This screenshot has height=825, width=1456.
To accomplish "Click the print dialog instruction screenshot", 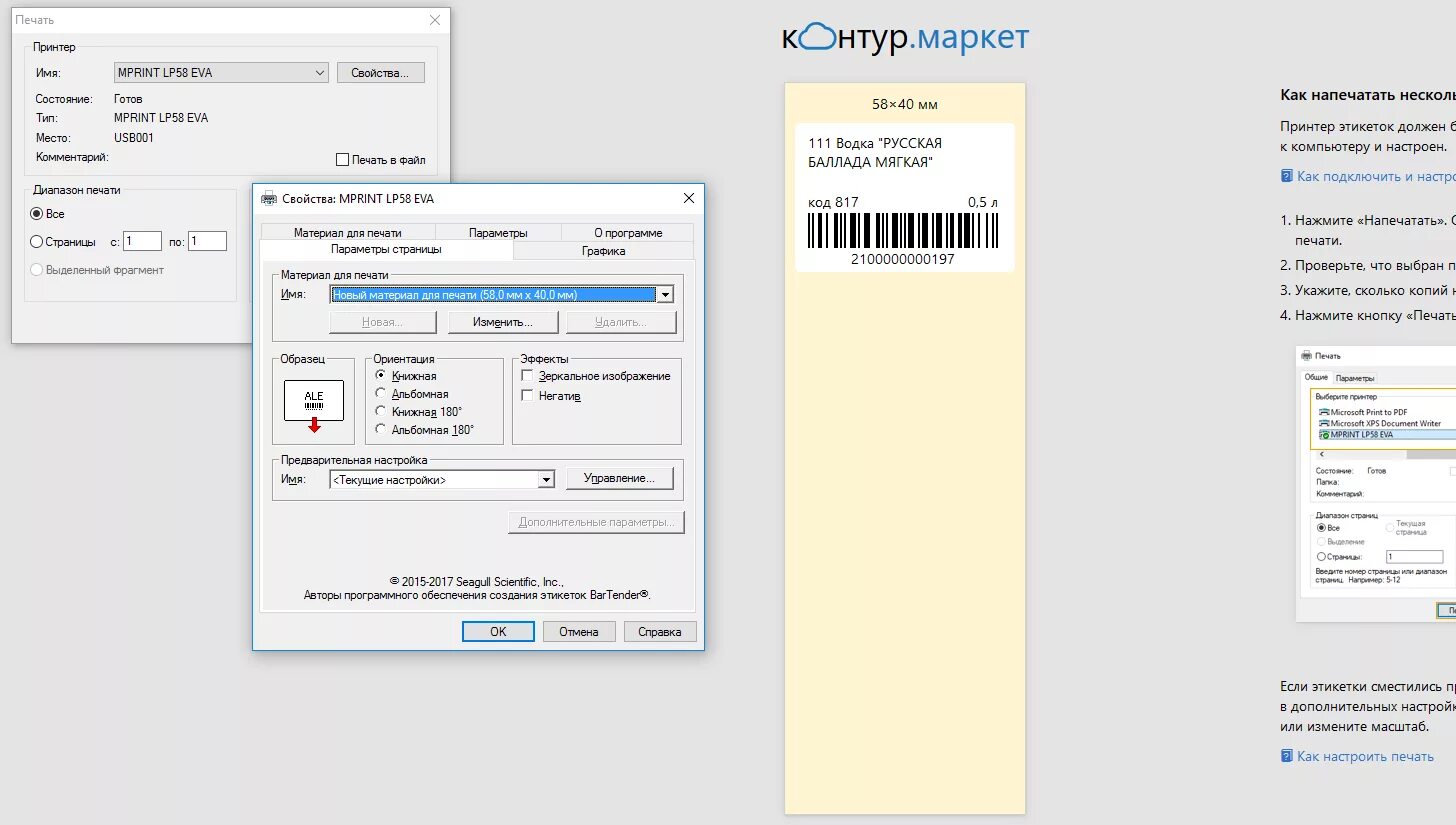I will pos(1376,484).
